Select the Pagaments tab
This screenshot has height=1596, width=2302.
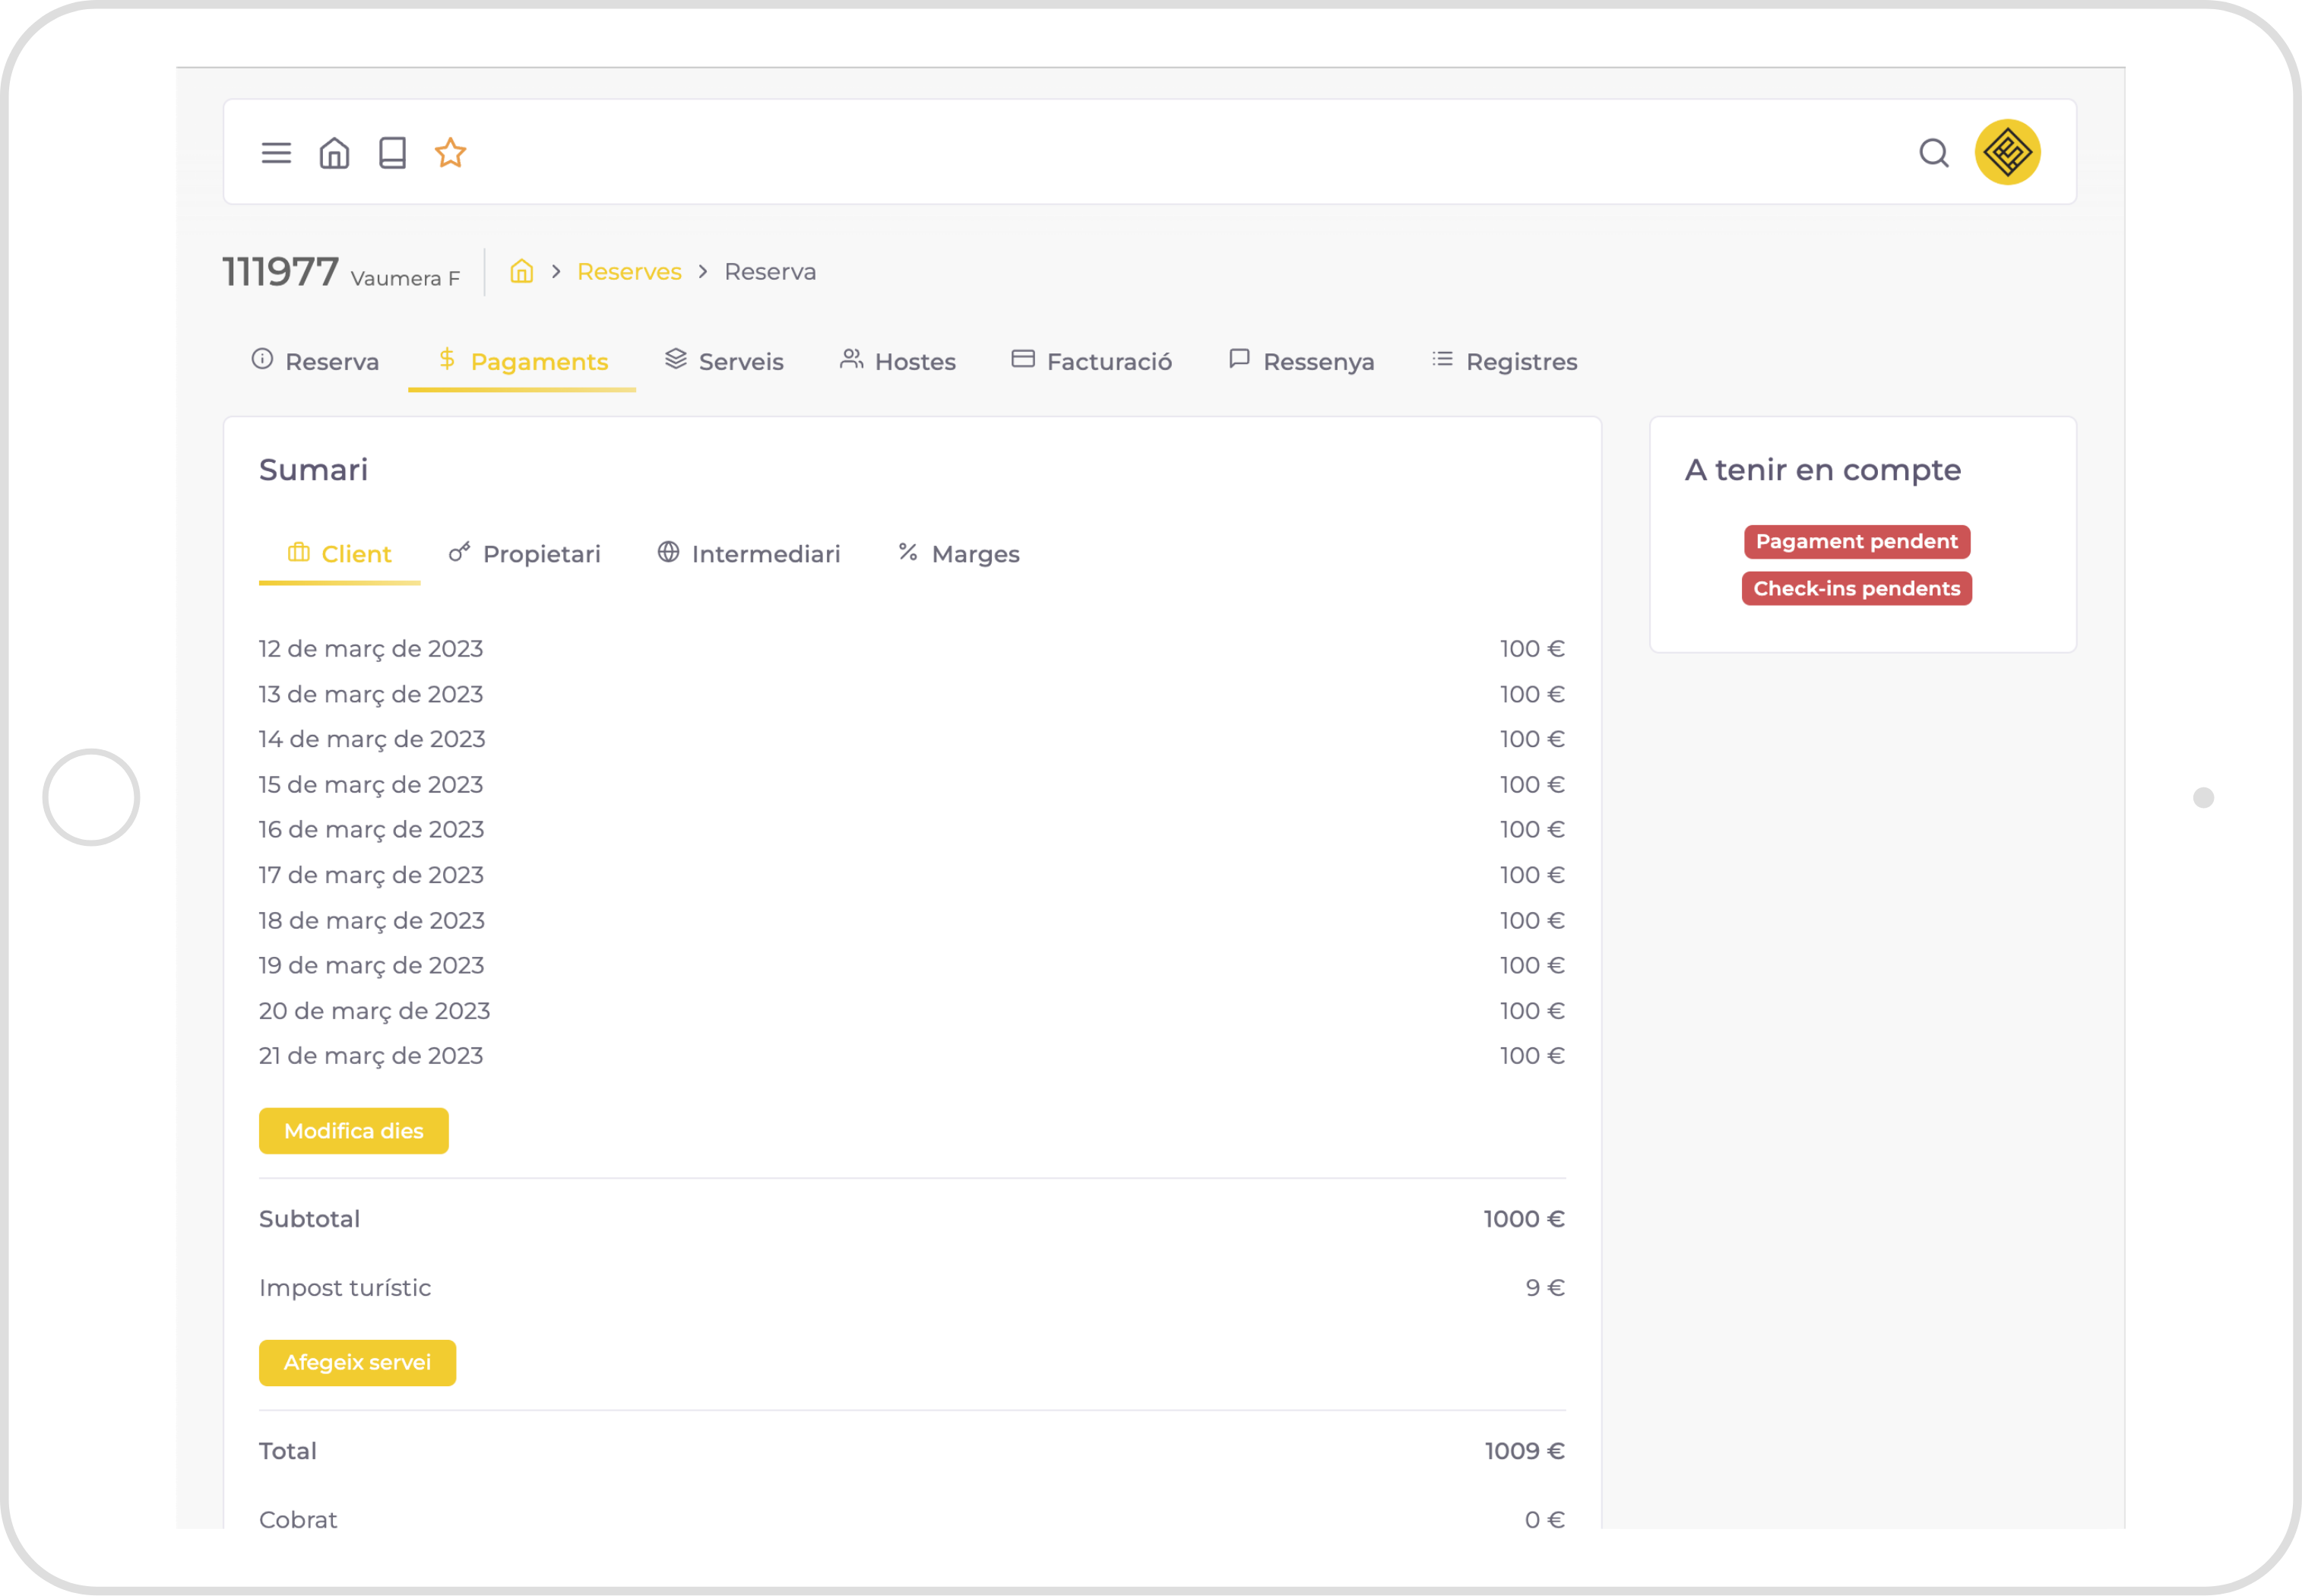click(x=522, y=361)
